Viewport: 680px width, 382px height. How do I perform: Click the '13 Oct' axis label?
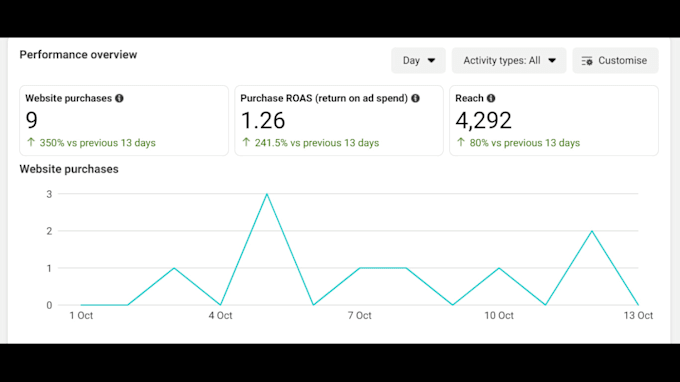tap(638, 316)
